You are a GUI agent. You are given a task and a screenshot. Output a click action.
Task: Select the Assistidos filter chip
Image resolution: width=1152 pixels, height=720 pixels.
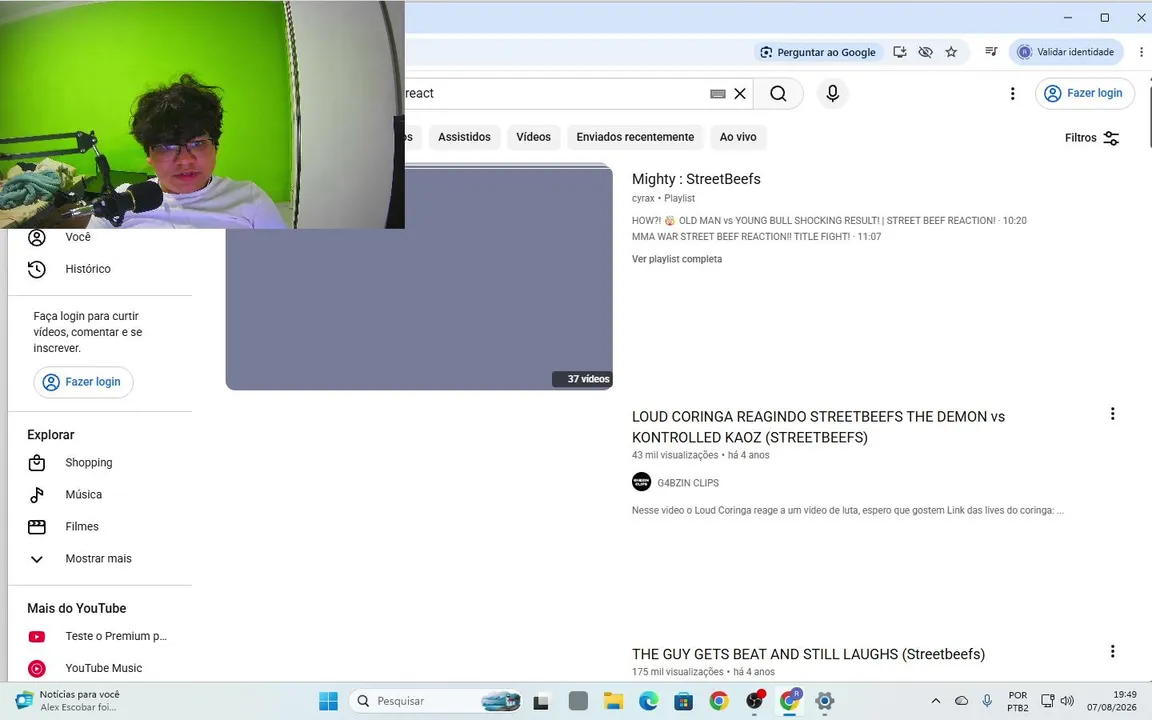[x=464, y=137]
